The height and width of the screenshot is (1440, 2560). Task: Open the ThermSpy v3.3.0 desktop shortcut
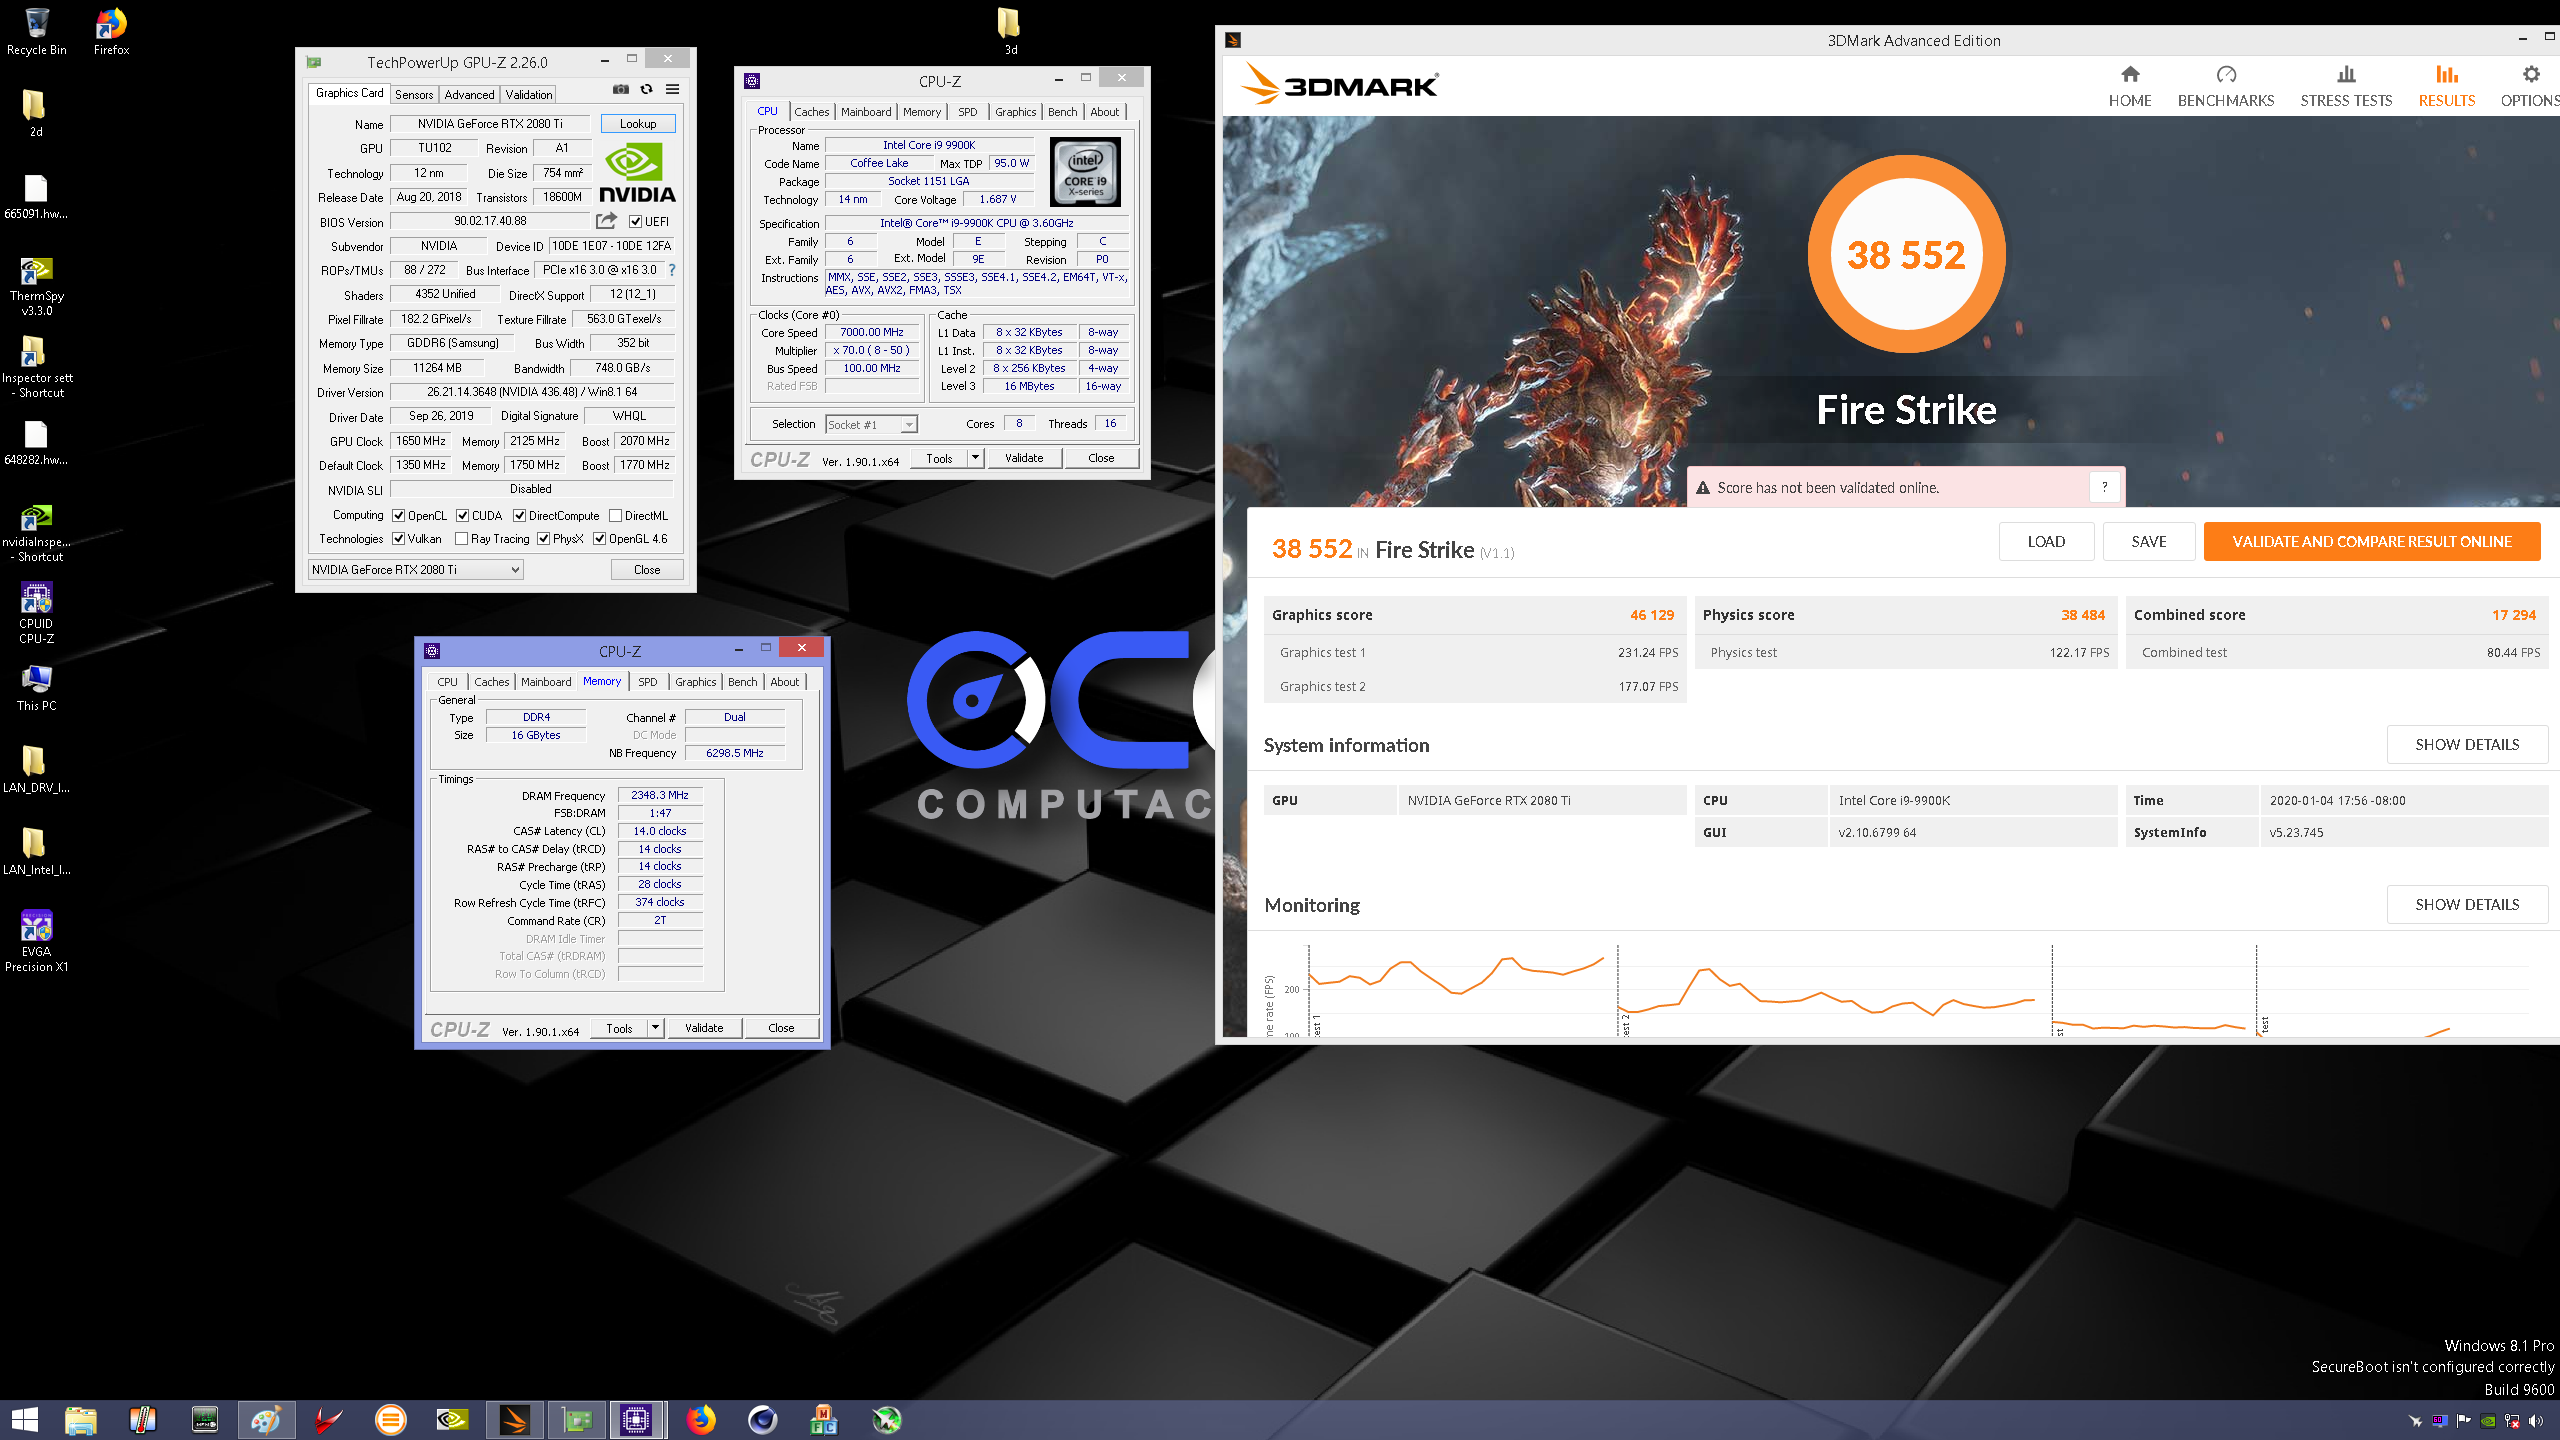click(36, 286)
